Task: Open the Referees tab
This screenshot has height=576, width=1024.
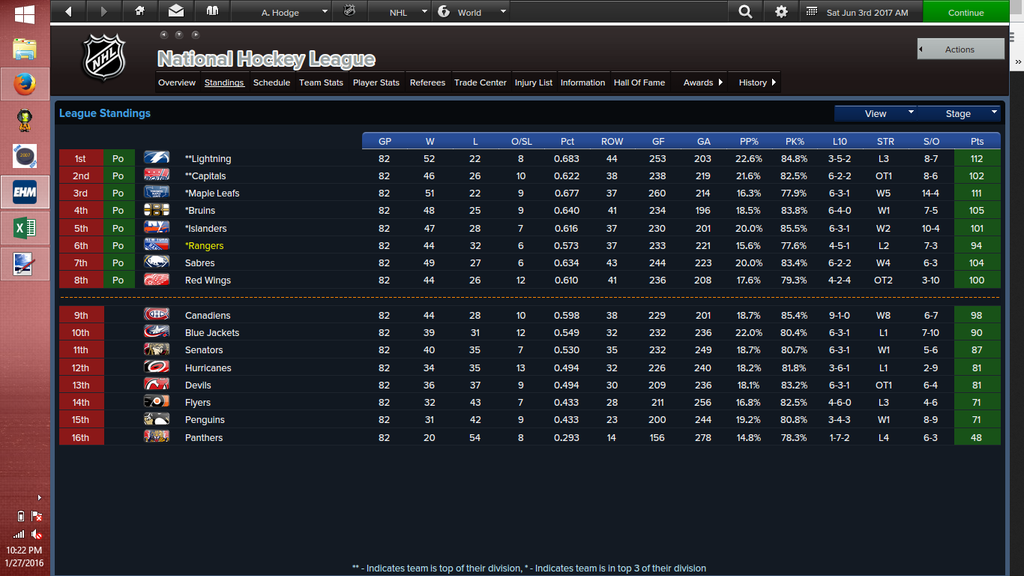Action: pos(428,82)
